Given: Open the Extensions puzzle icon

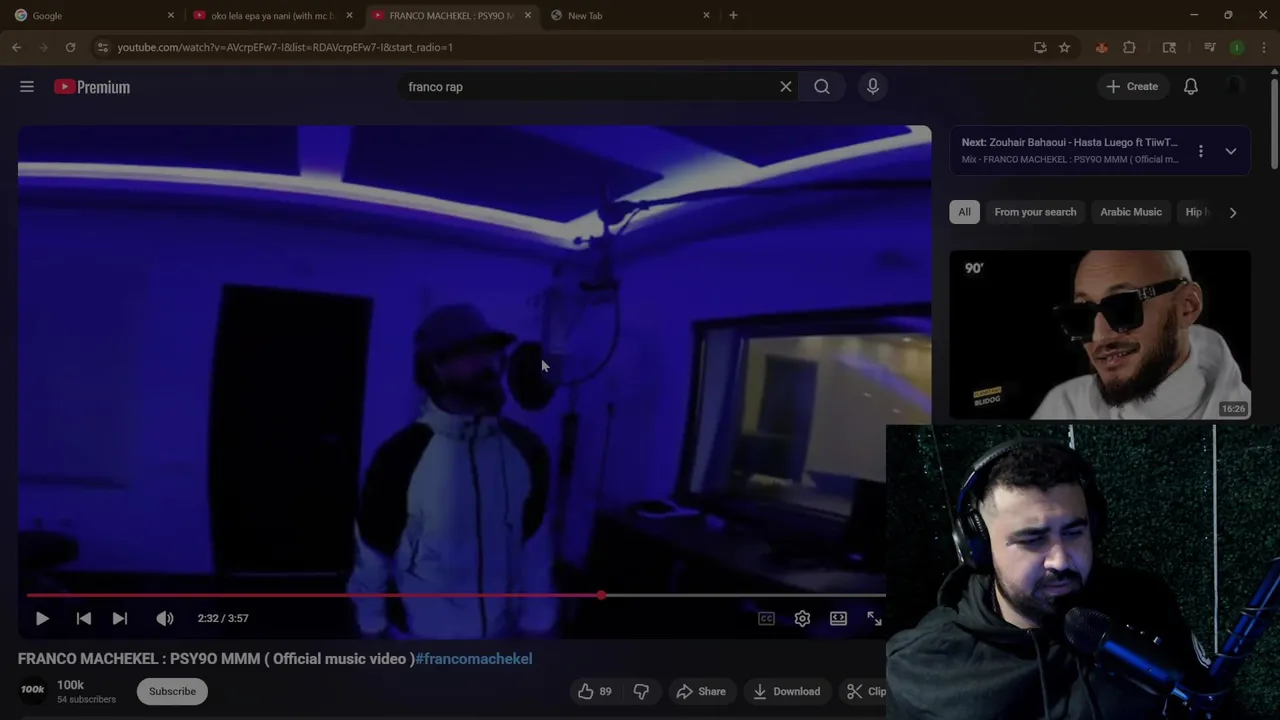Looking at the screenshot, I should click(1129, 47).
